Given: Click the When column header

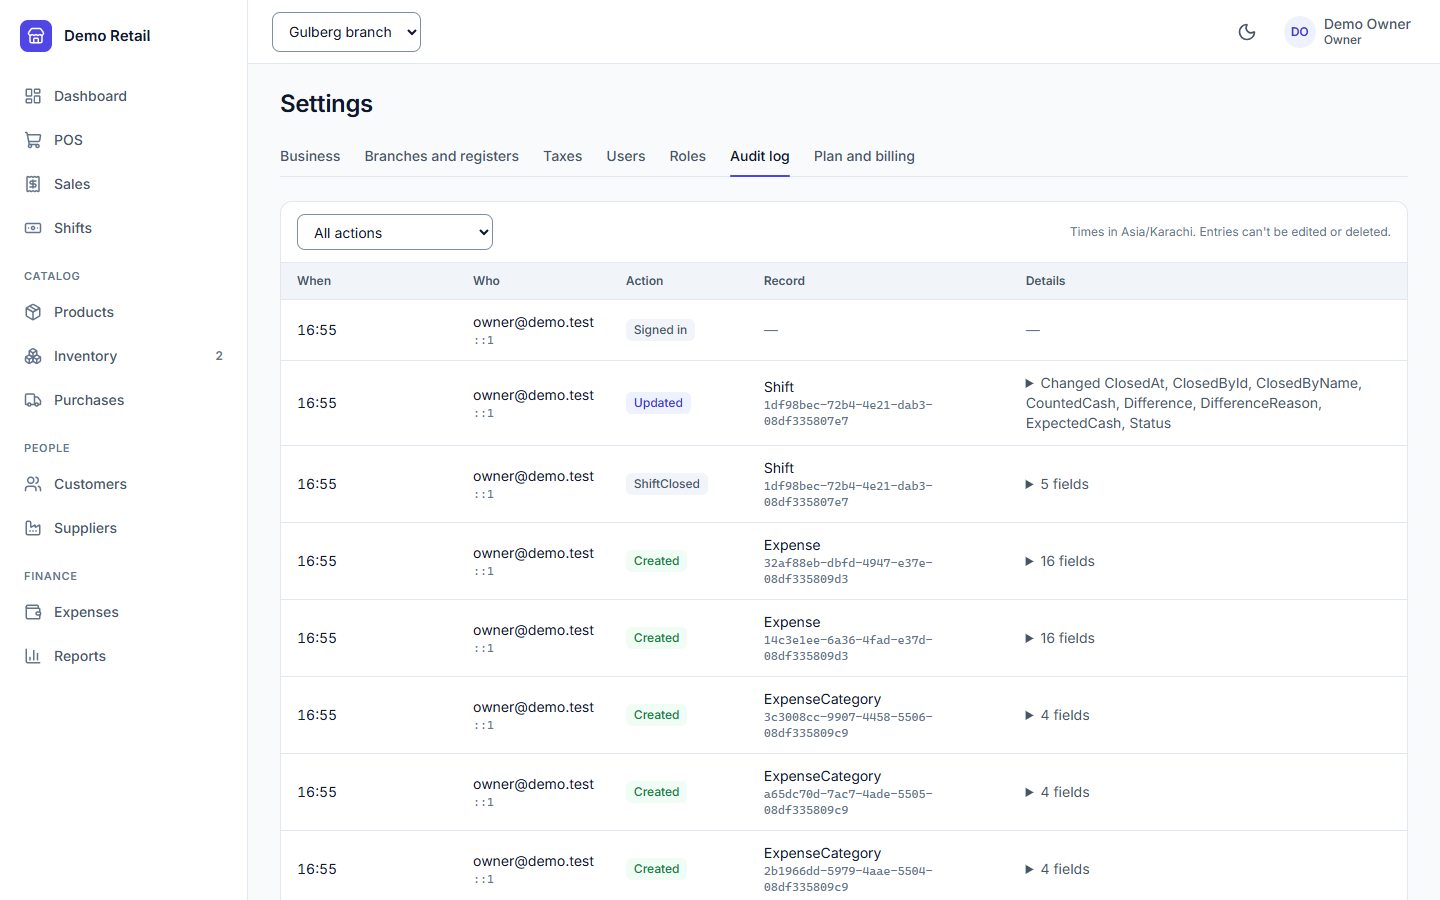Looking at the screenshot, I should tap(314, 281).
